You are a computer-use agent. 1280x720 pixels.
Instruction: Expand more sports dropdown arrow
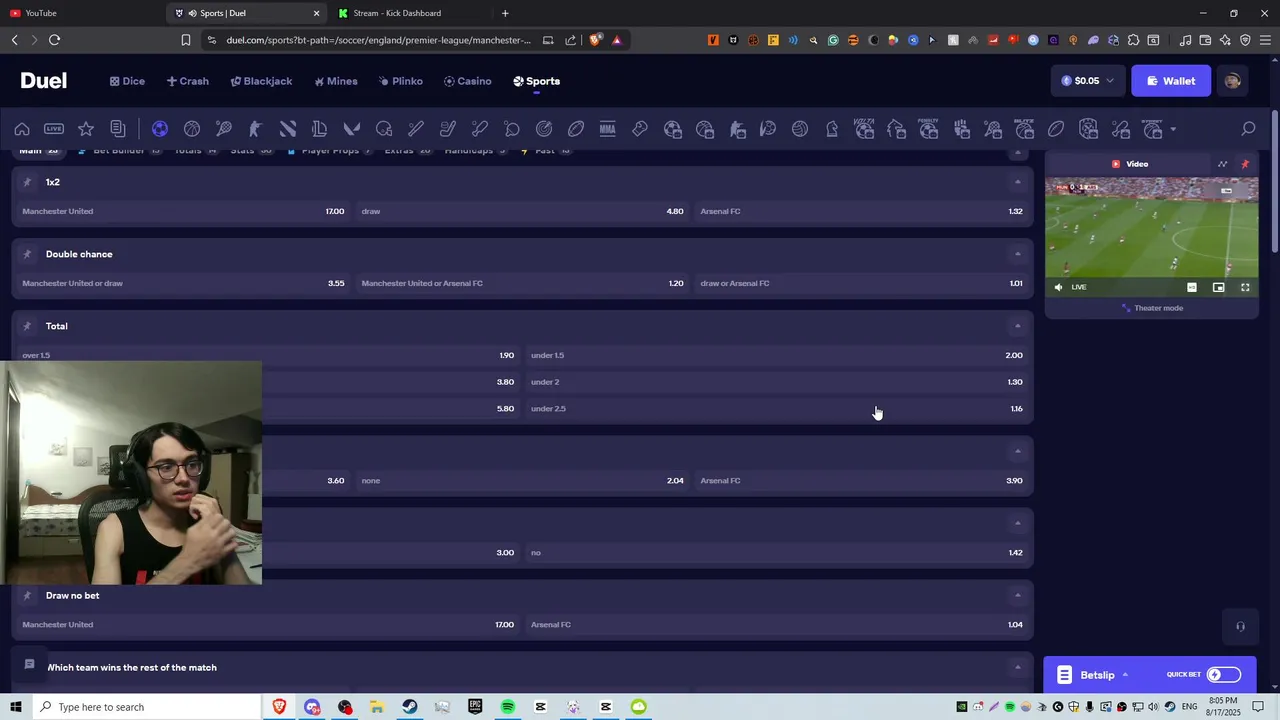(x=1173, y=129)
